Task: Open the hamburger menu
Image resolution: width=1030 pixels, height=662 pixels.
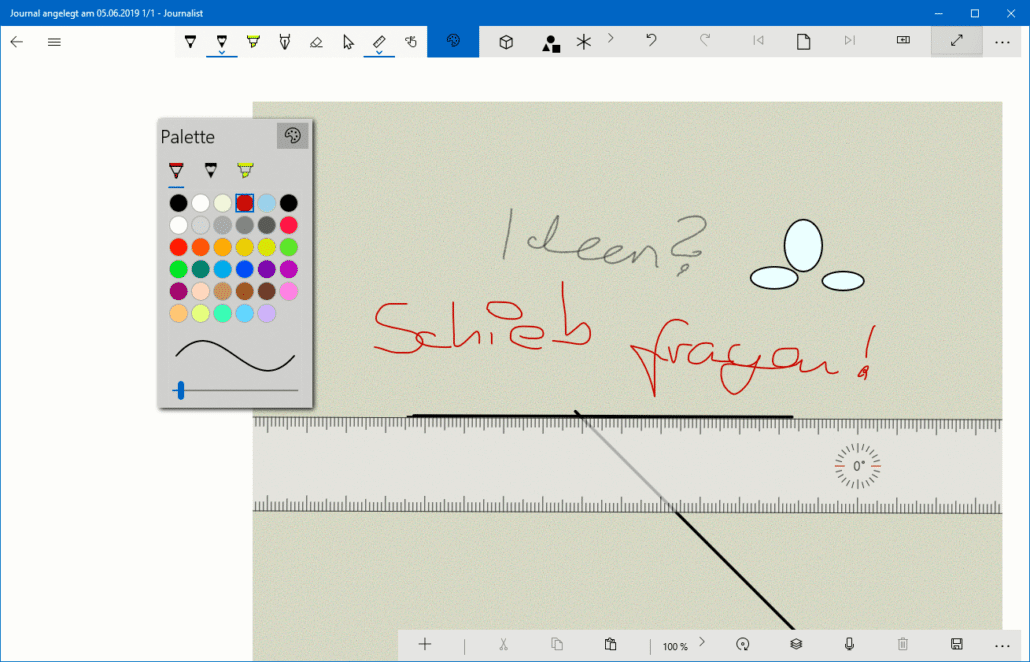Action: [54, 42]
